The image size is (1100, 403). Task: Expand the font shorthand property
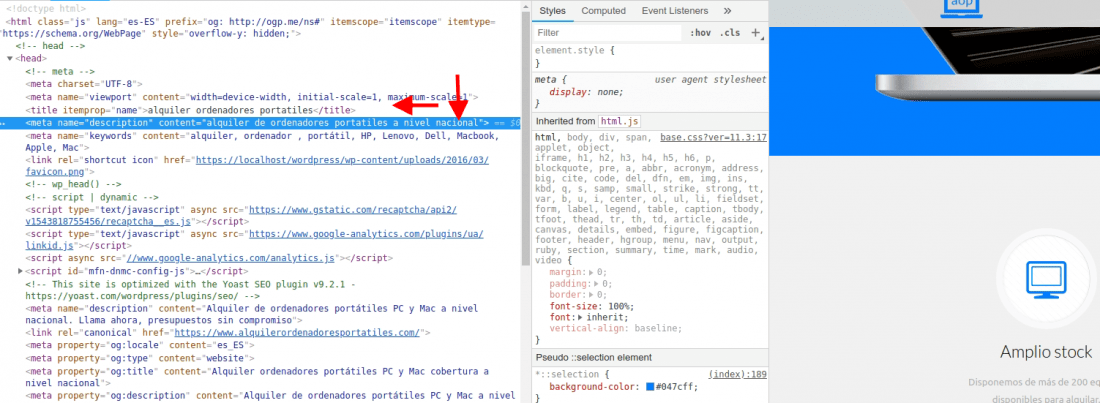point(579,317)
